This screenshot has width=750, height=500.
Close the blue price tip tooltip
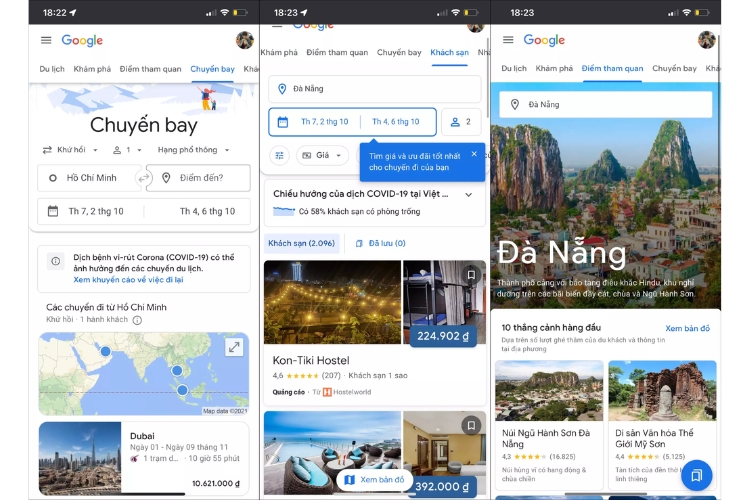[x=474, y=154]
